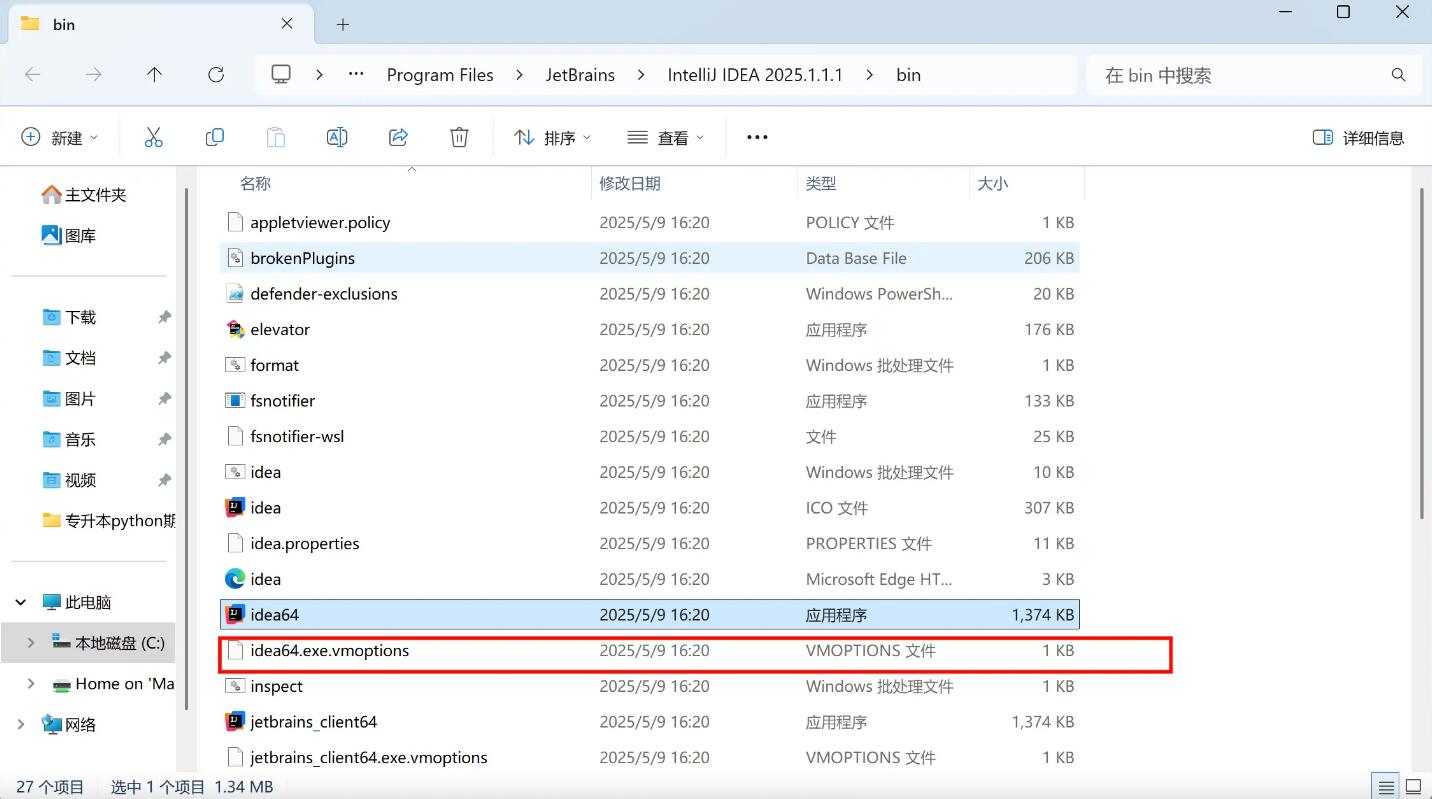Click the Share icon in toolbar
The width and height of the screenshot is (1432, 799).
tap(398, 137)
